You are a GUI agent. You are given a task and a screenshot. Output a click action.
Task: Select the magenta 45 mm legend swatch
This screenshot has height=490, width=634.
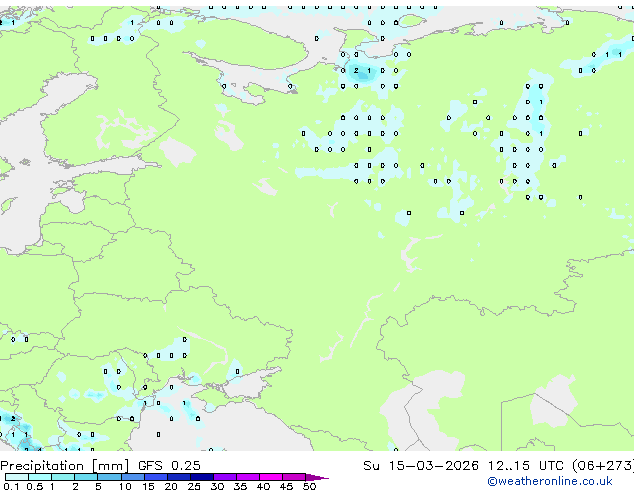[x=294, y=477]
